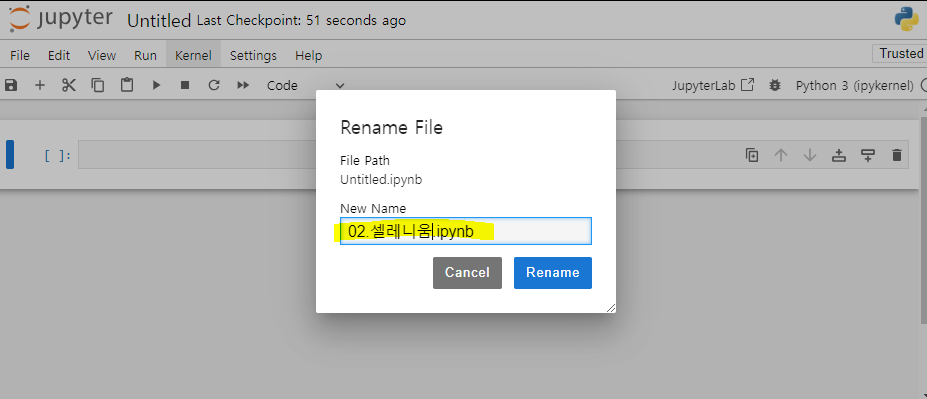Open the File menu
The width and height of the screenshot is (927, 399).
(20, 56)
